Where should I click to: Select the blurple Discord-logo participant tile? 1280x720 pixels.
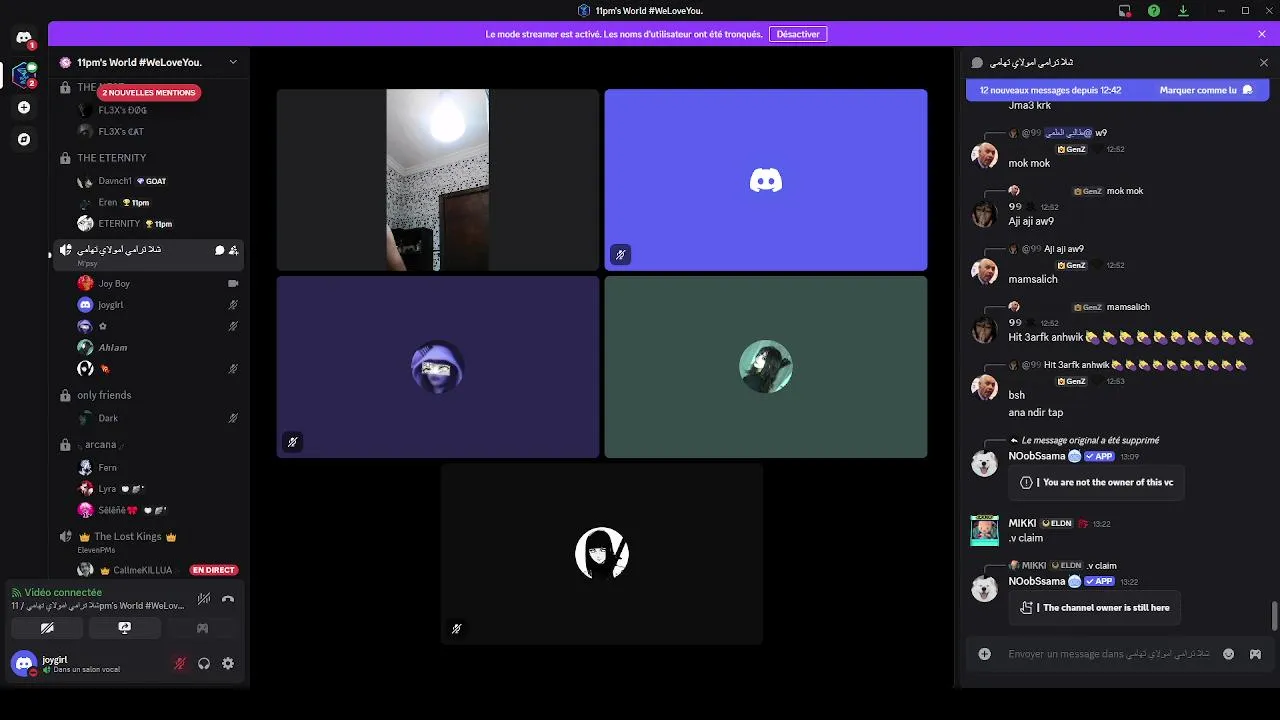tap(766, 180)
